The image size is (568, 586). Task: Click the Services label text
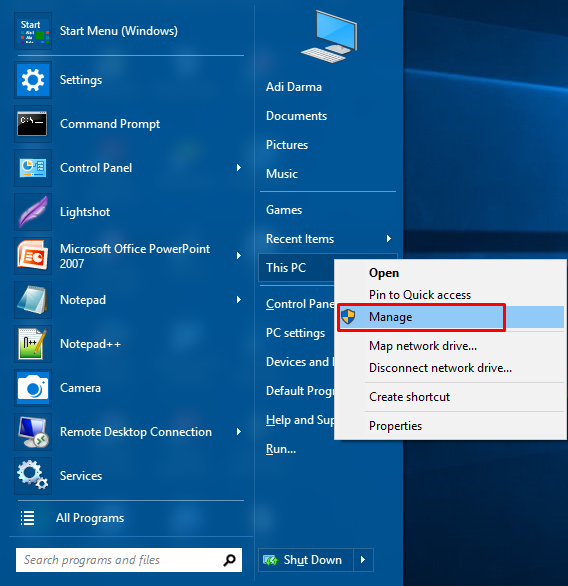click(x=81, y=476)
